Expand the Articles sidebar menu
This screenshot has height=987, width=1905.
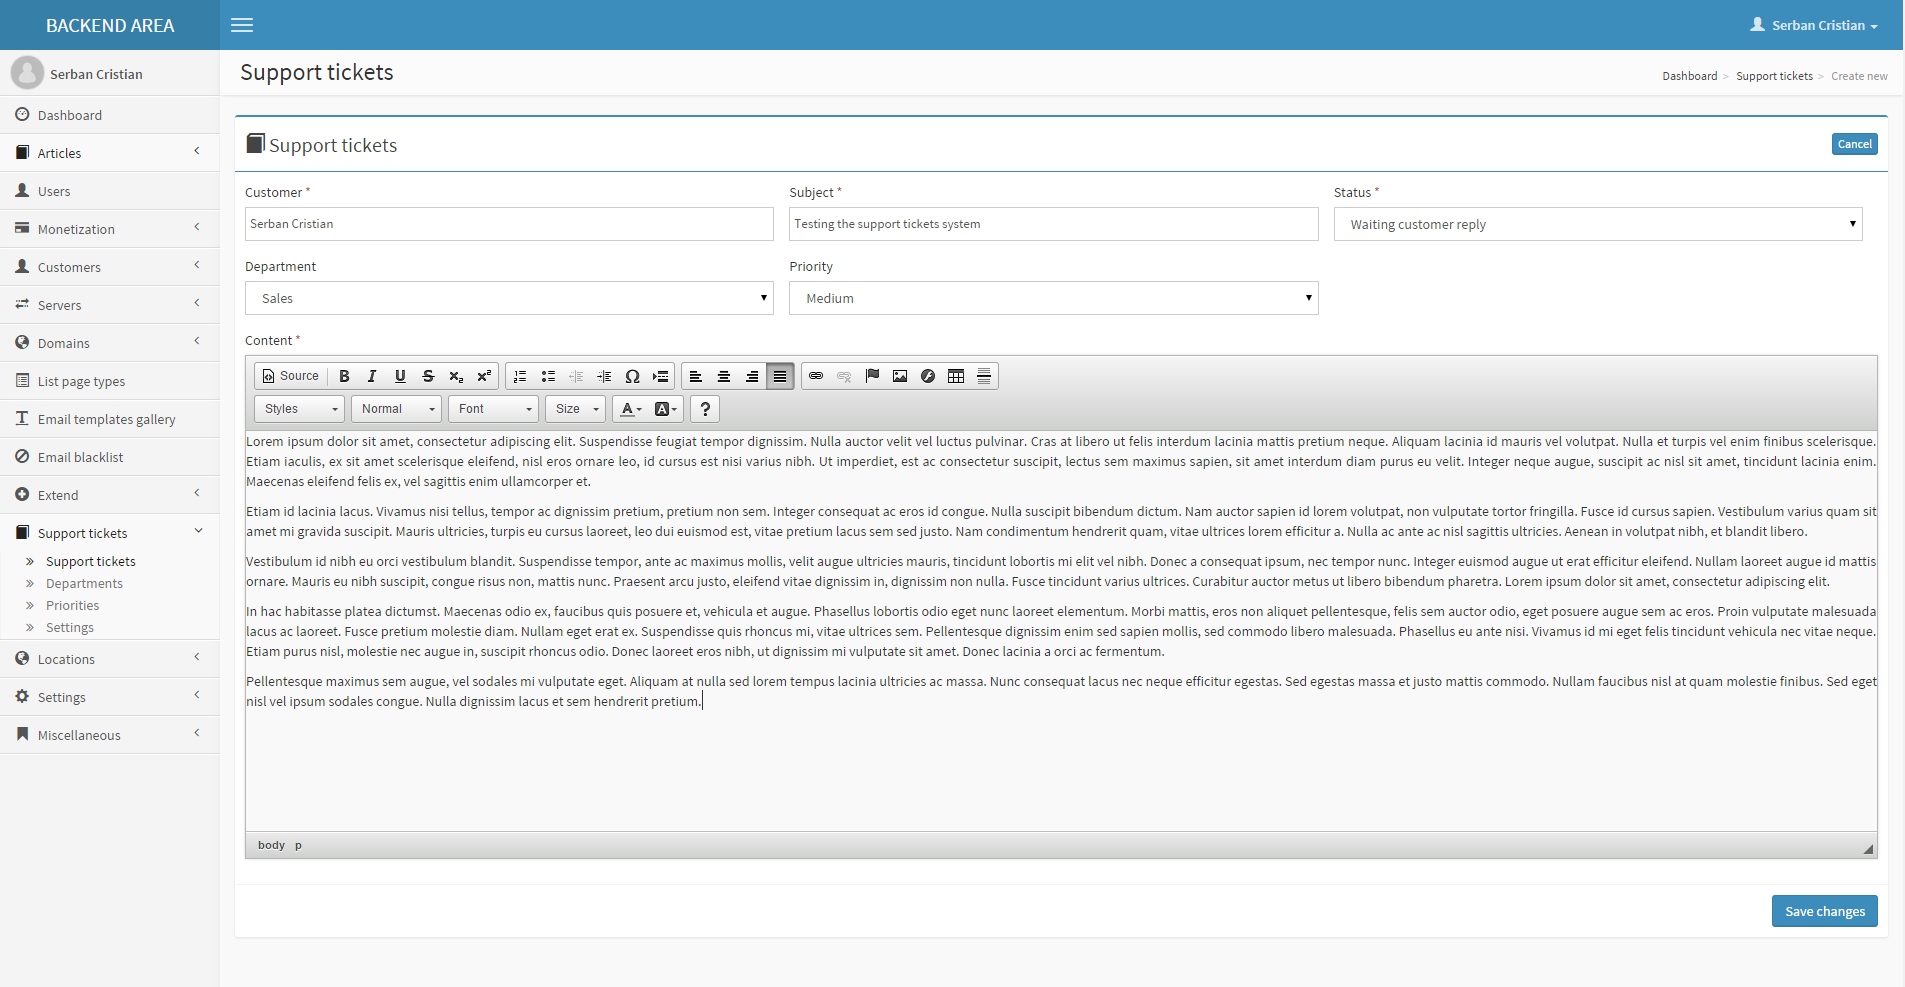[x=109, y=153]
